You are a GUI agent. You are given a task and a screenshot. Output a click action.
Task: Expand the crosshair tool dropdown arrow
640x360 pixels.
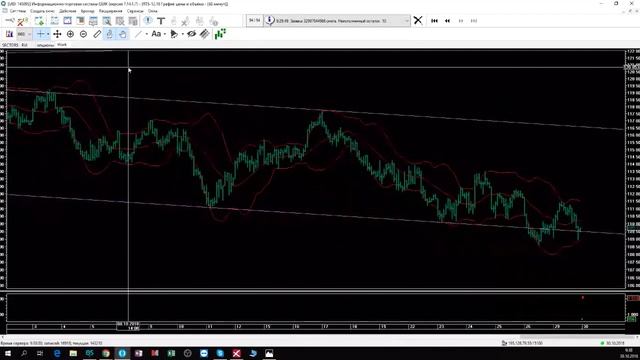pos(48,34)
